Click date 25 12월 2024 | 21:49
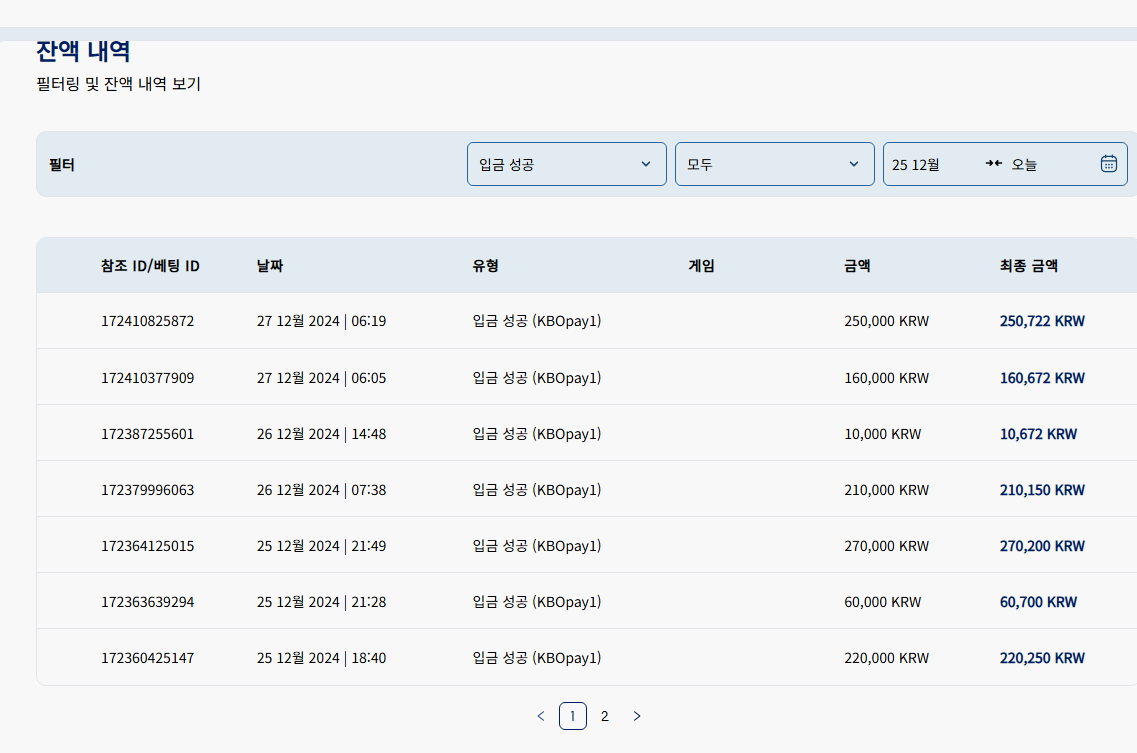 321,546
